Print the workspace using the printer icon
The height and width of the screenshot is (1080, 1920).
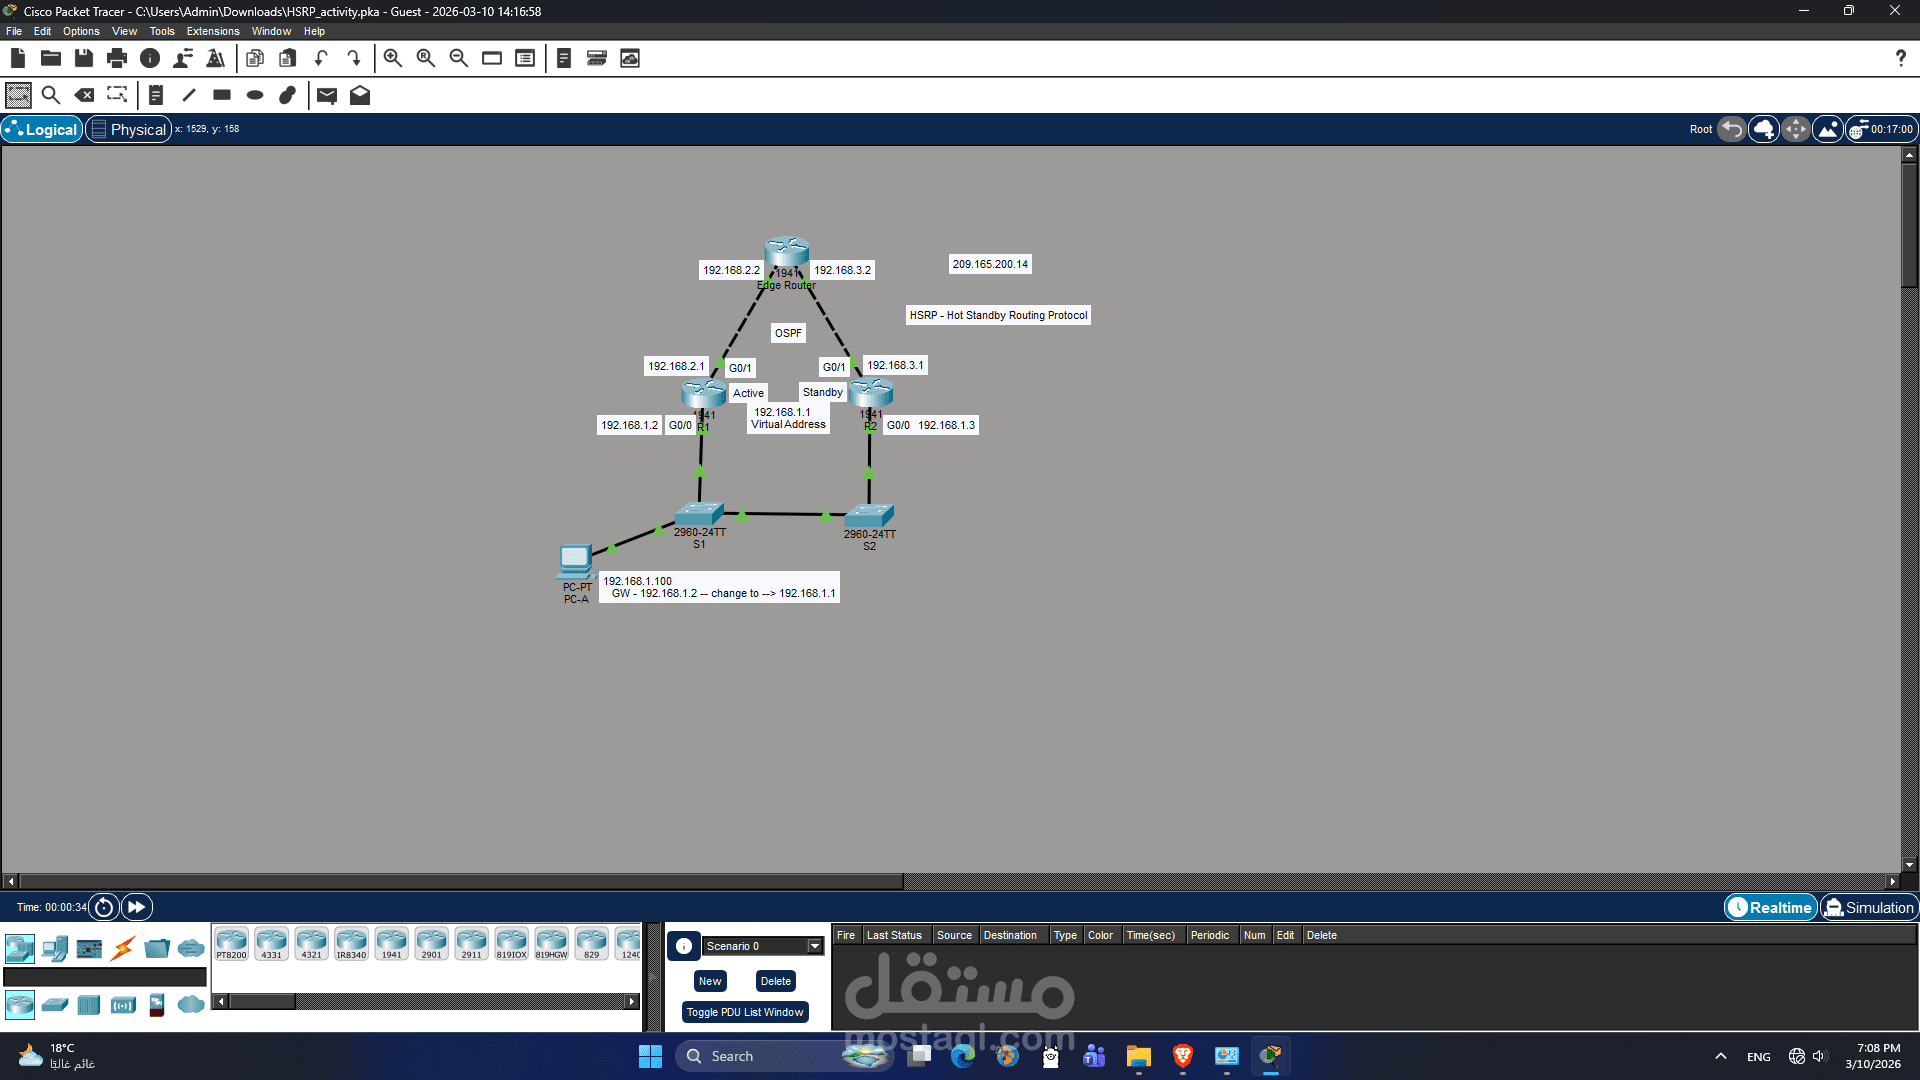[x=117, y=58]
